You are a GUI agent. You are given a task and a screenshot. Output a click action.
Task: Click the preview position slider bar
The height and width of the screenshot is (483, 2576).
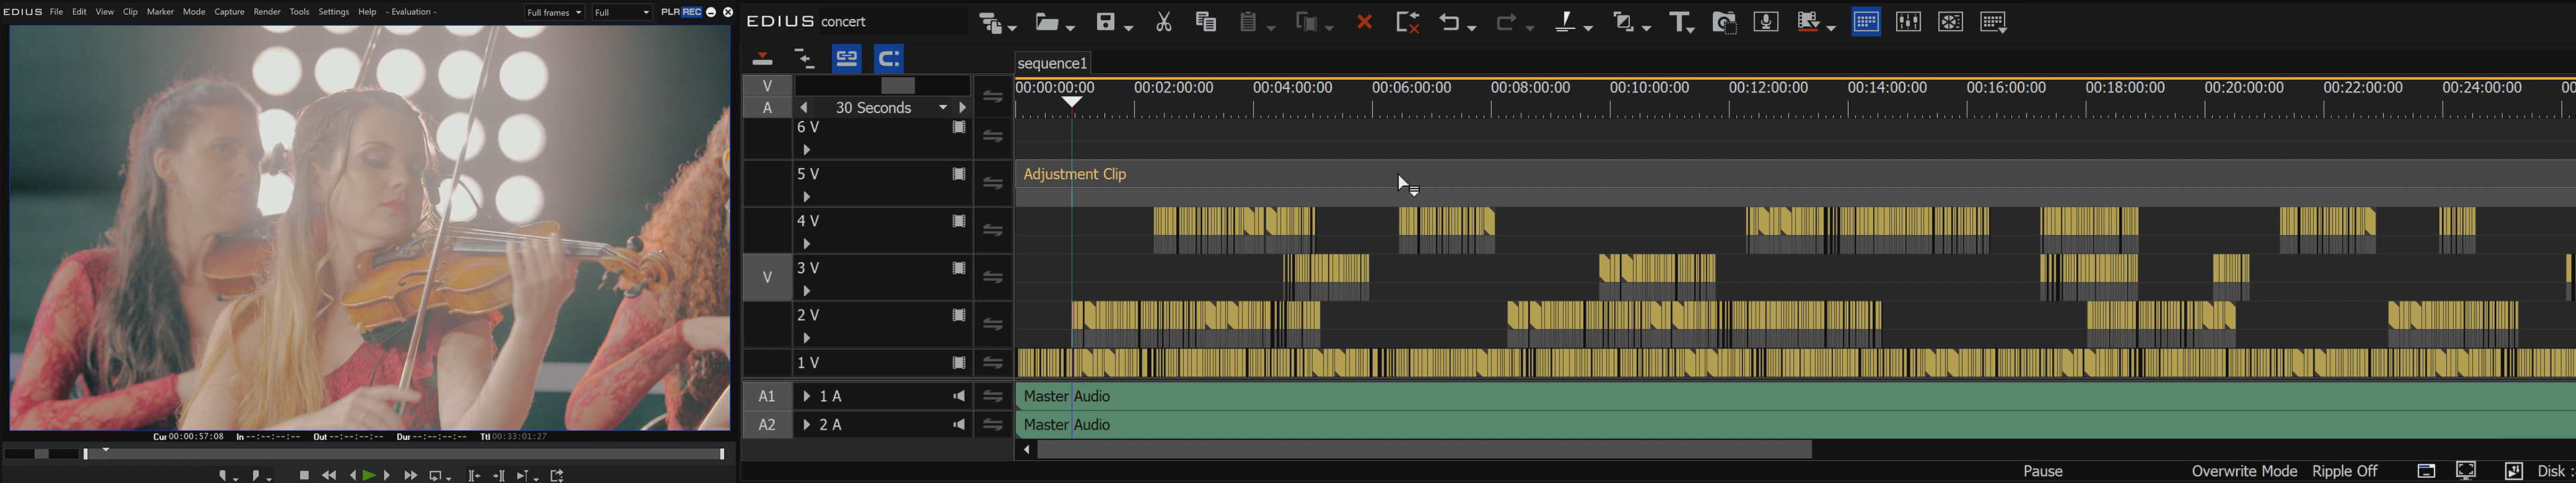coord(400,454)
